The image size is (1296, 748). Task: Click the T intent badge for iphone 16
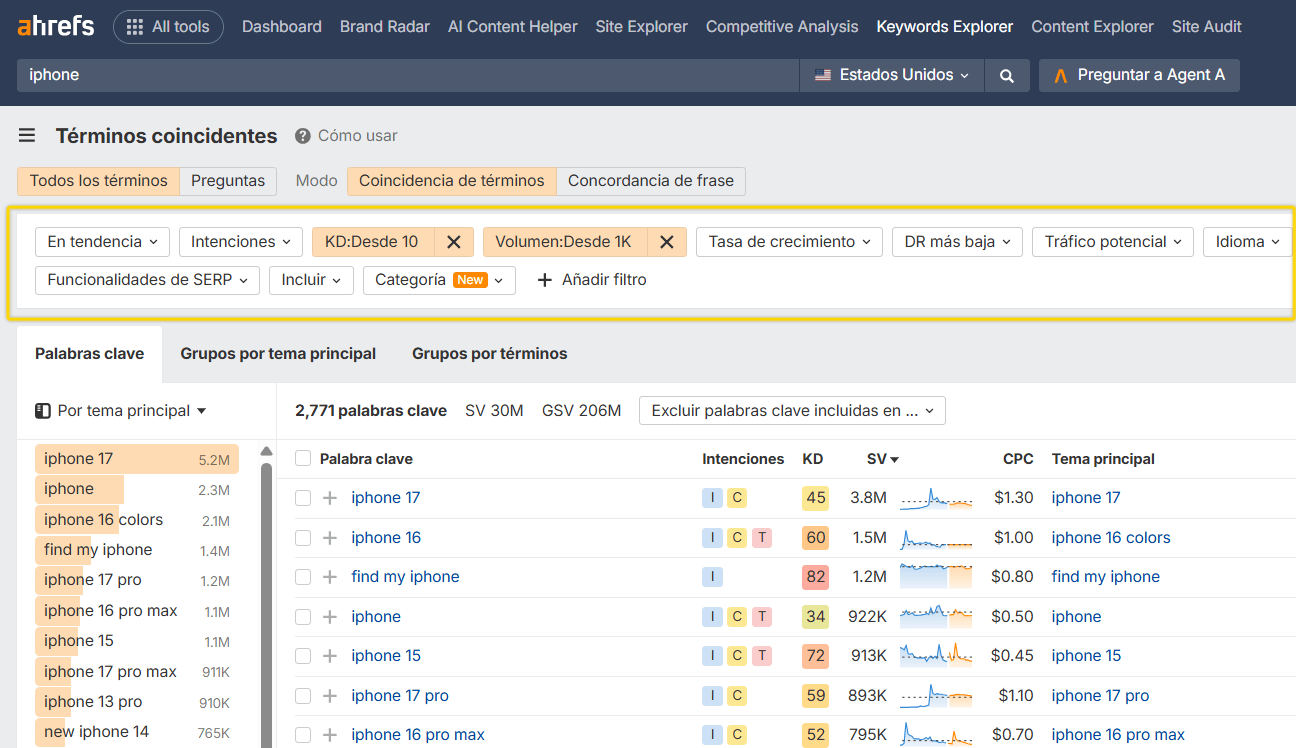click(762, 538)
